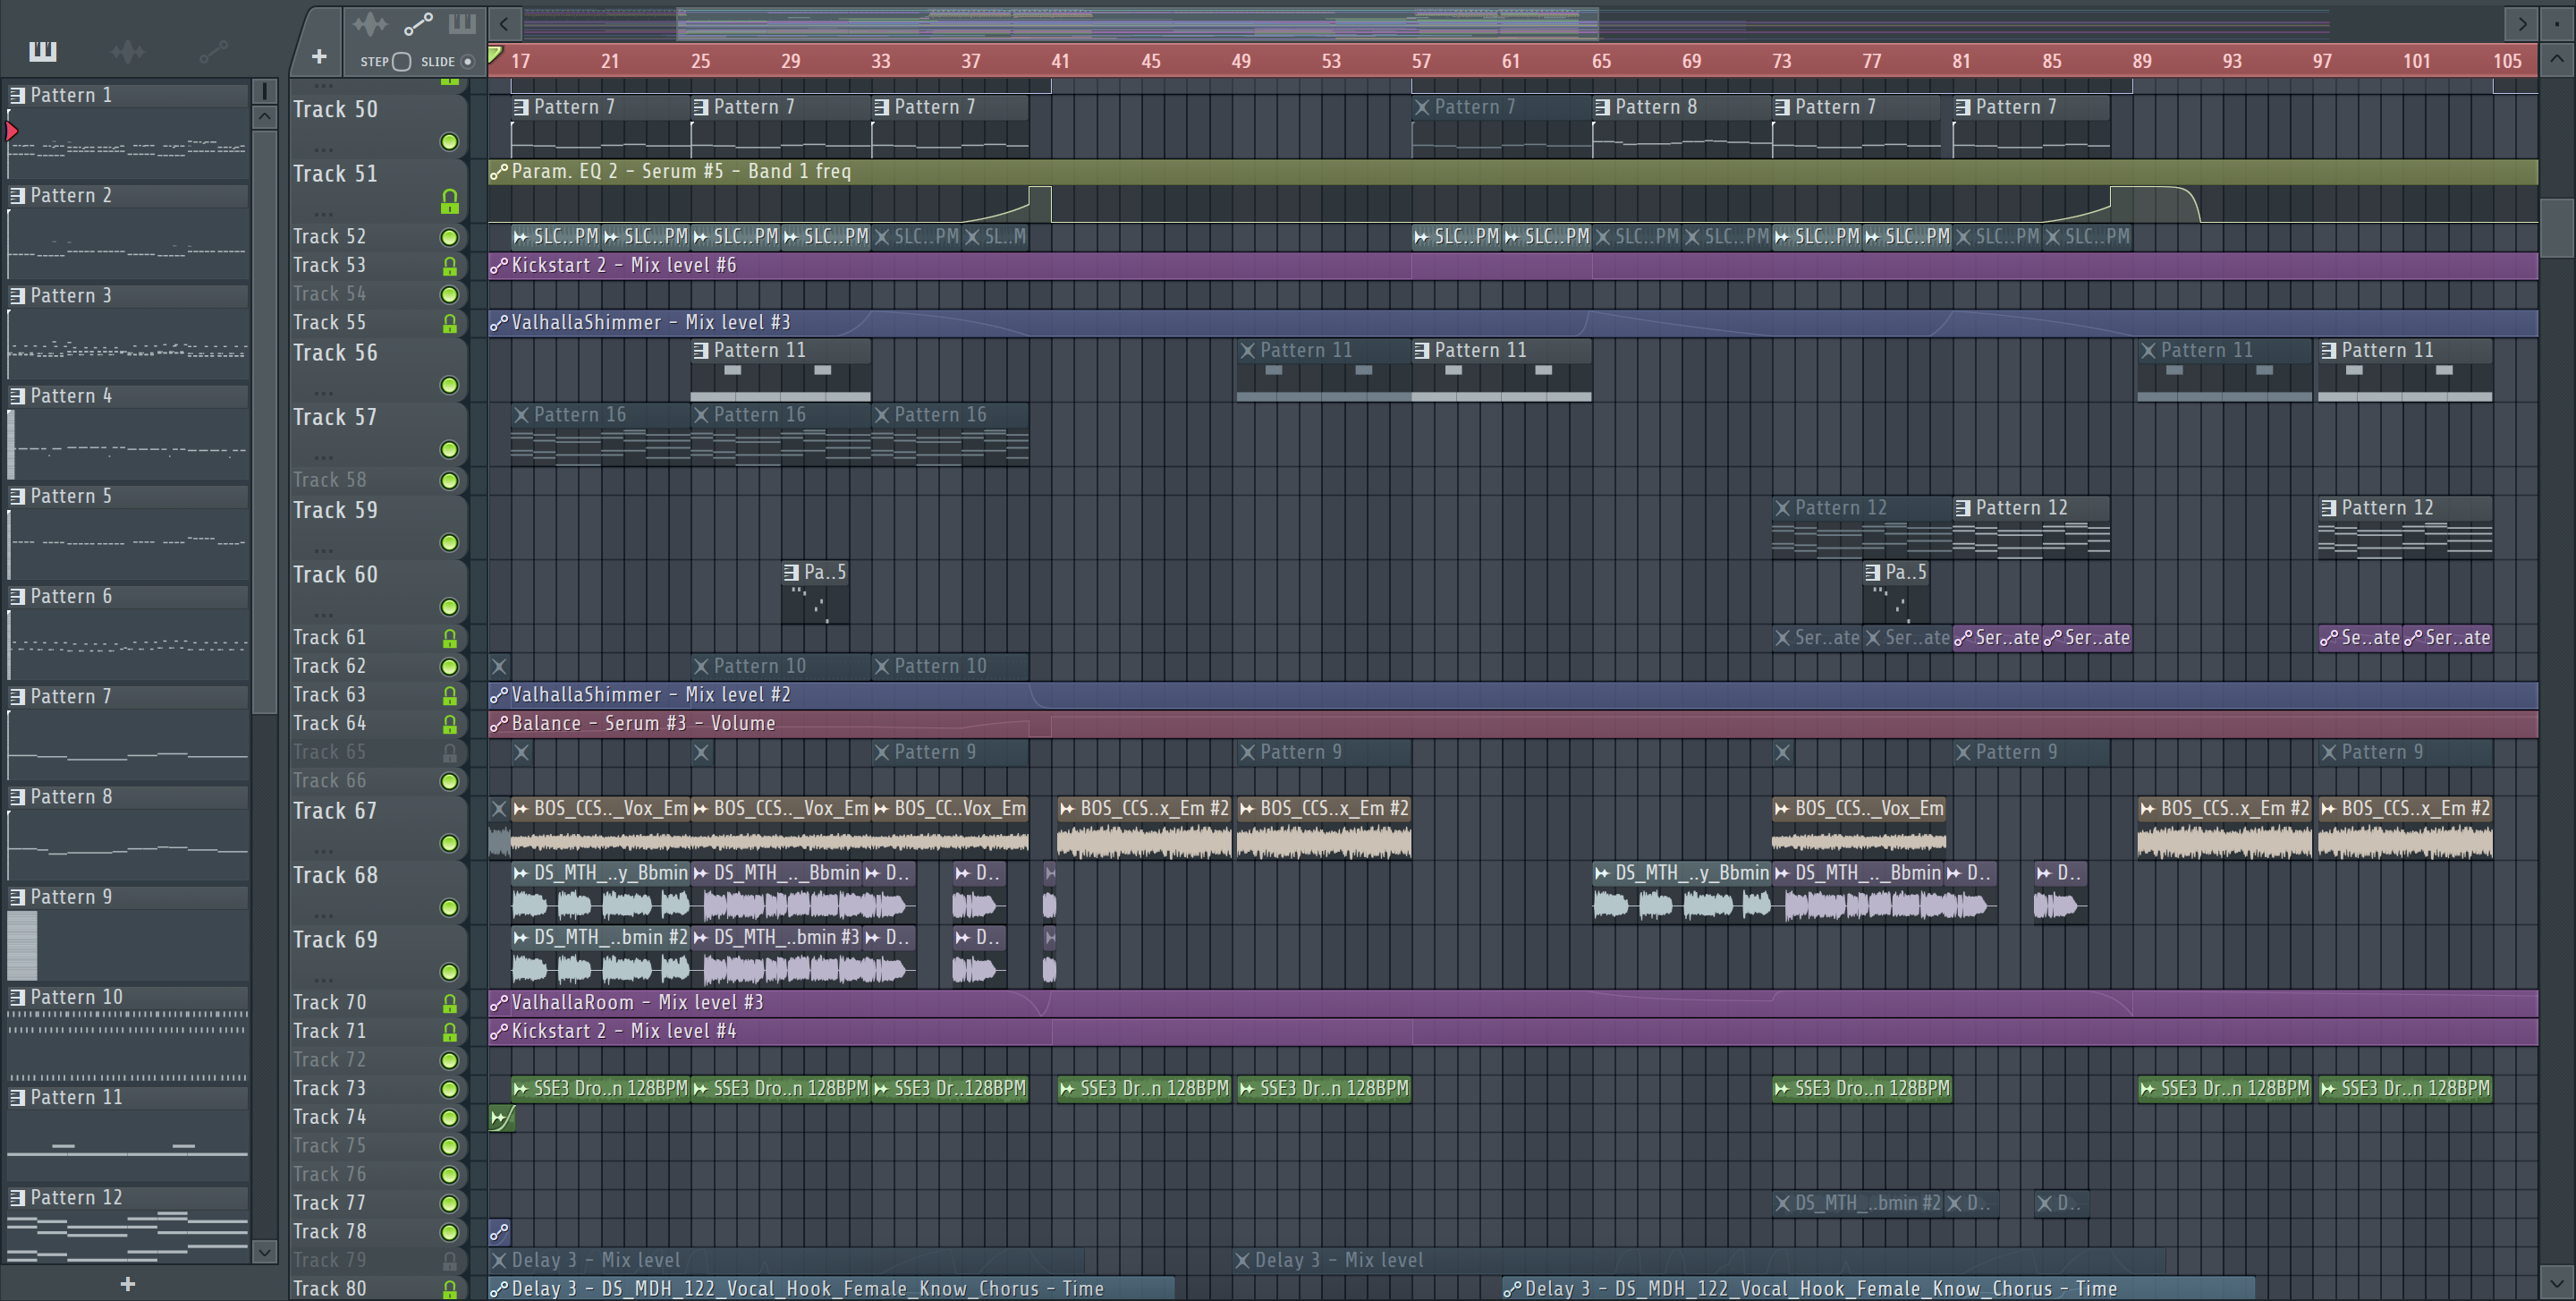Mute Track 56 with its green switch
This screenshot has height=1301, width=2576.
tap(450, 385)
